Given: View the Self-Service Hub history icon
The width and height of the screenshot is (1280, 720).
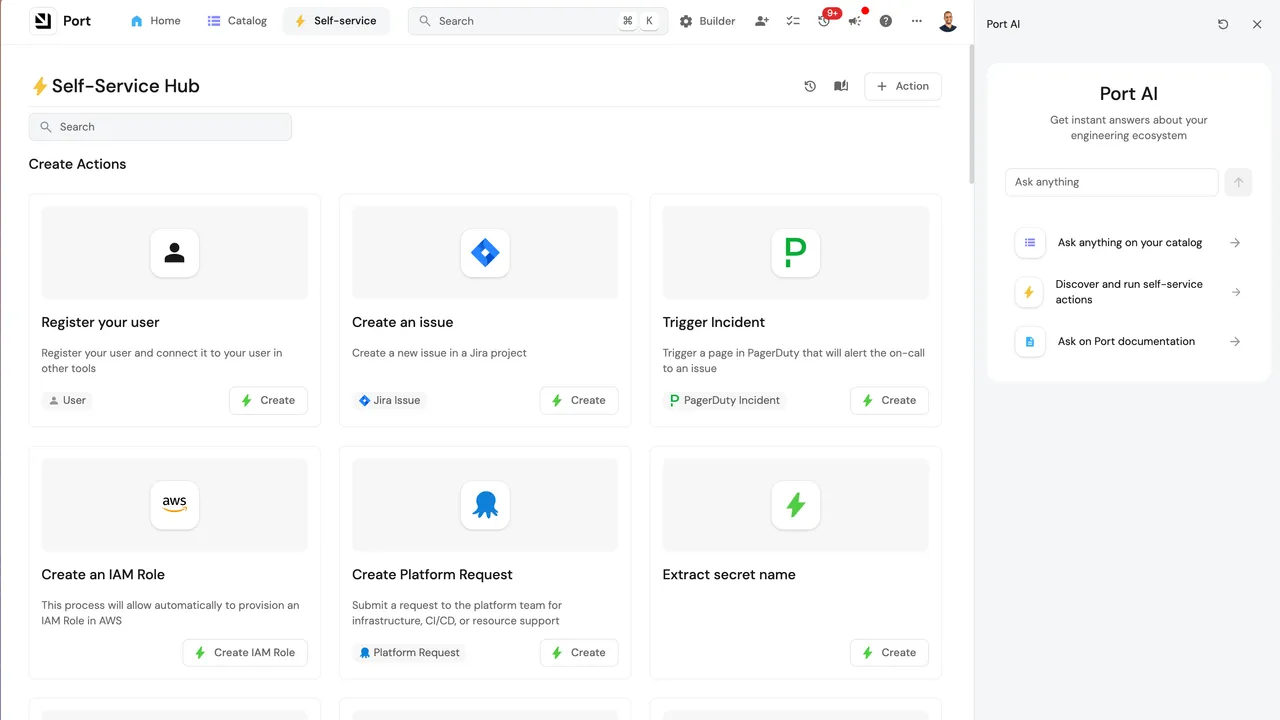Looking at the screenshot, I should (810, 86).
